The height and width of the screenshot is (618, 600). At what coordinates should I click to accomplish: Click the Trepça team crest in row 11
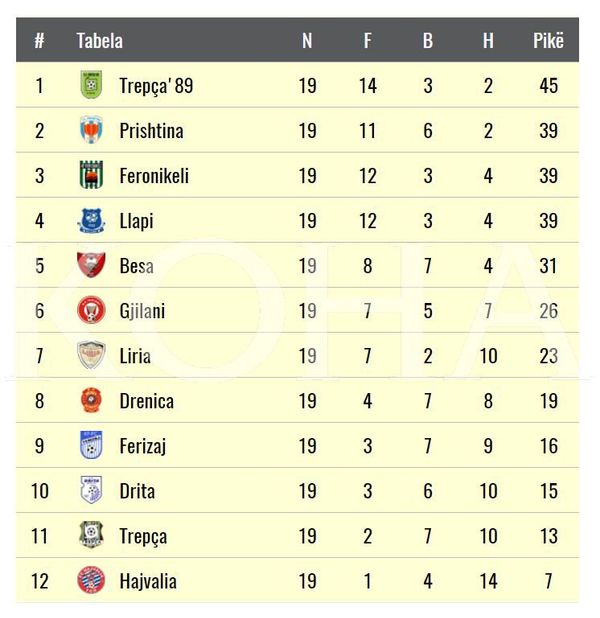pos(91,535)
